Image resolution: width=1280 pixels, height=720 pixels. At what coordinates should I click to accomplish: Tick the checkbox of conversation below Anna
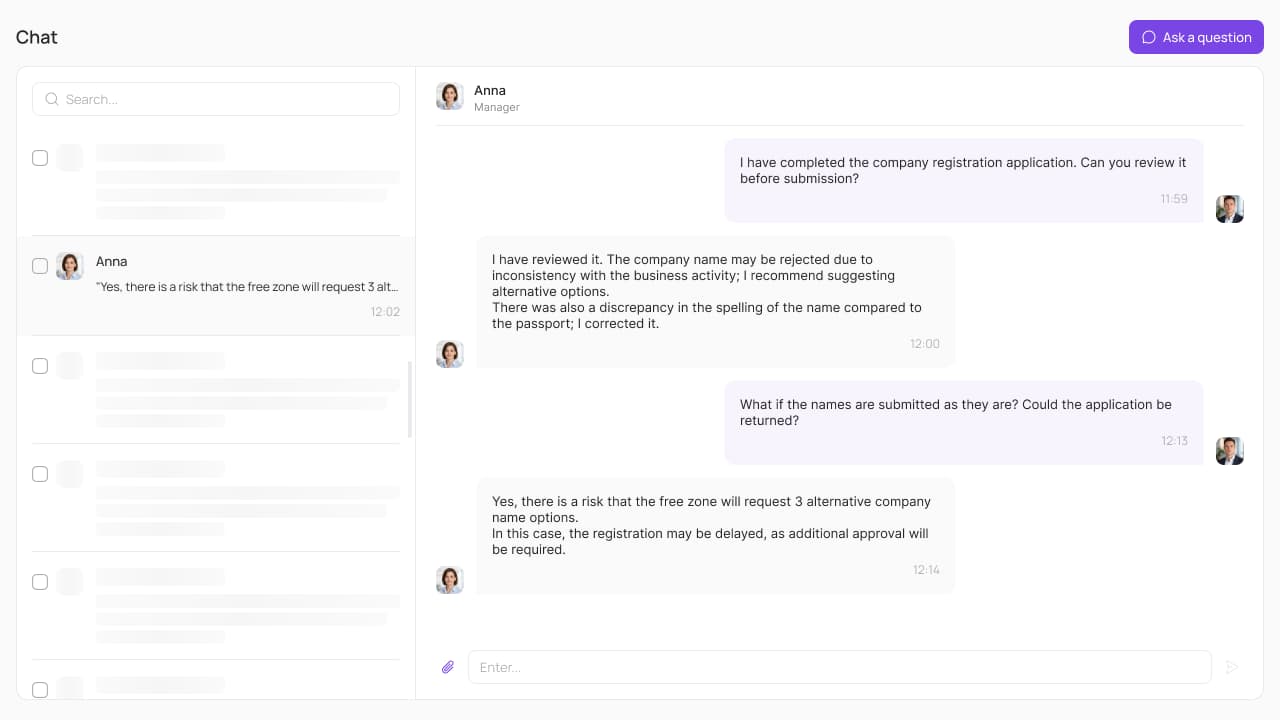point(40,366)
